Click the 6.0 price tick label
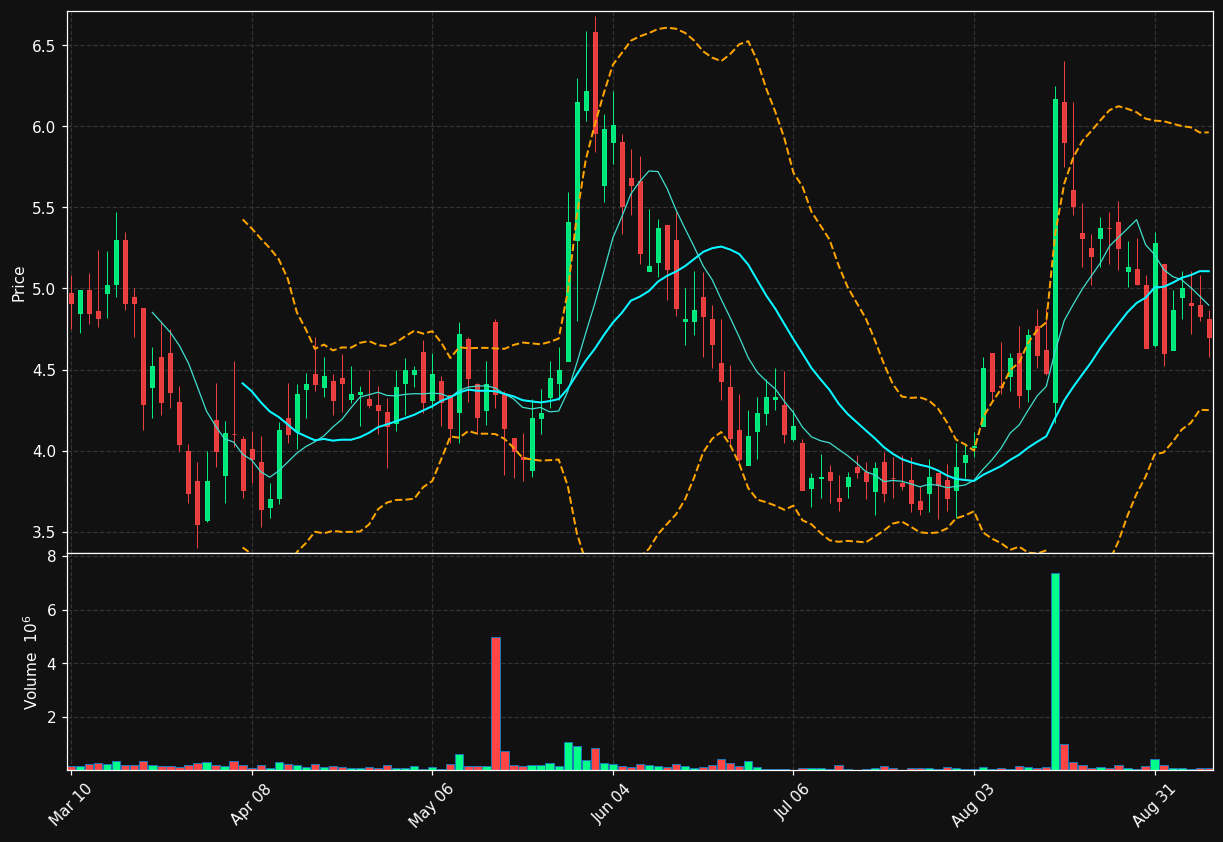The width and height of the screenshot is (1223, 842). (x=44, y=127)
